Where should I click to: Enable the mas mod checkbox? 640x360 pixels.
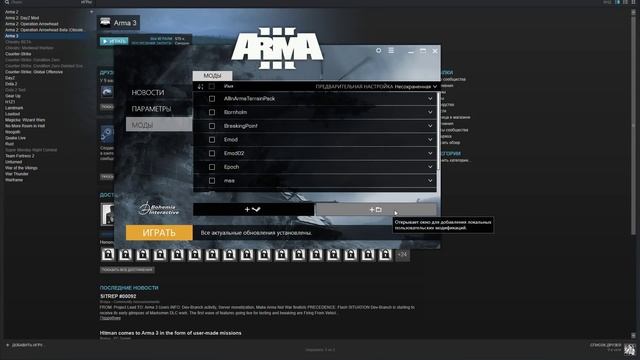pyautogui.click(x=212, y=181)
